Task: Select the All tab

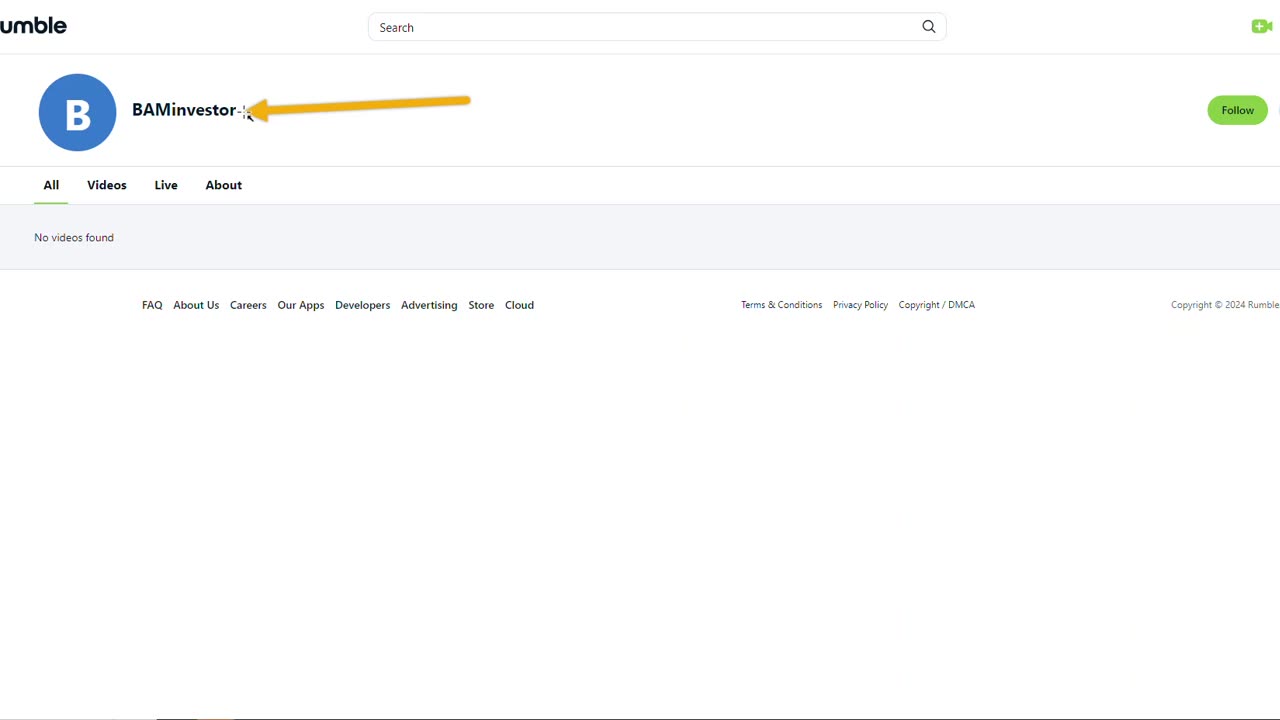Action: tap(51, 185)
